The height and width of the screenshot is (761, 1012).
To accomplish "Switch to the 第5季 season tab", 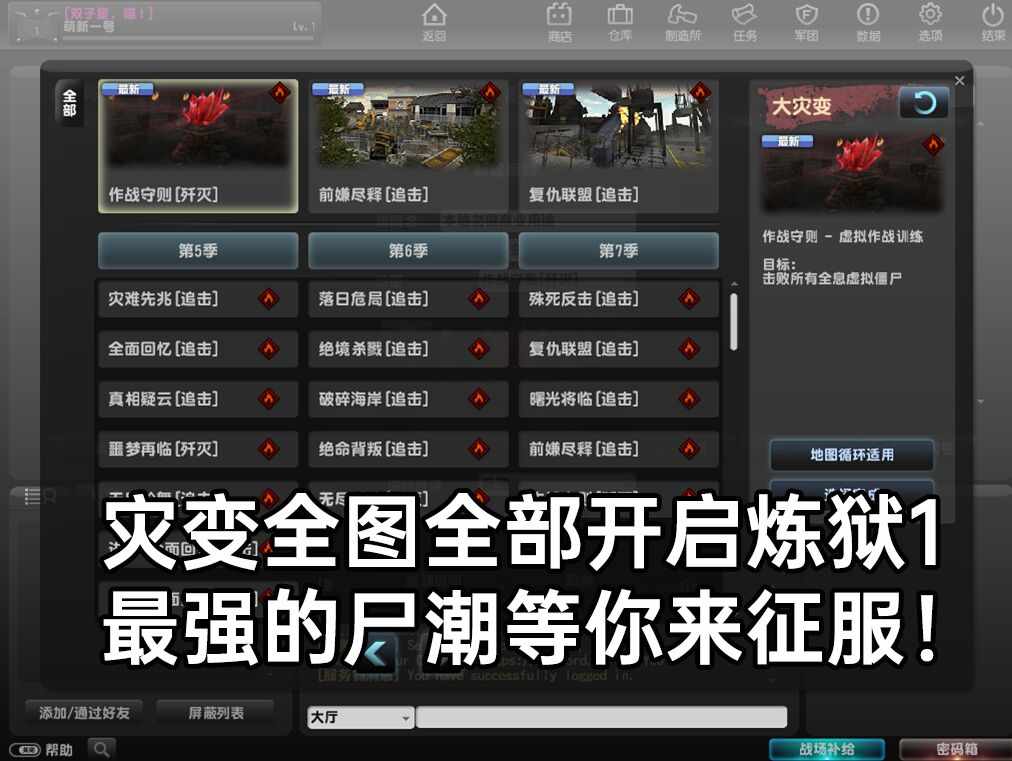I will click(198, 250).
